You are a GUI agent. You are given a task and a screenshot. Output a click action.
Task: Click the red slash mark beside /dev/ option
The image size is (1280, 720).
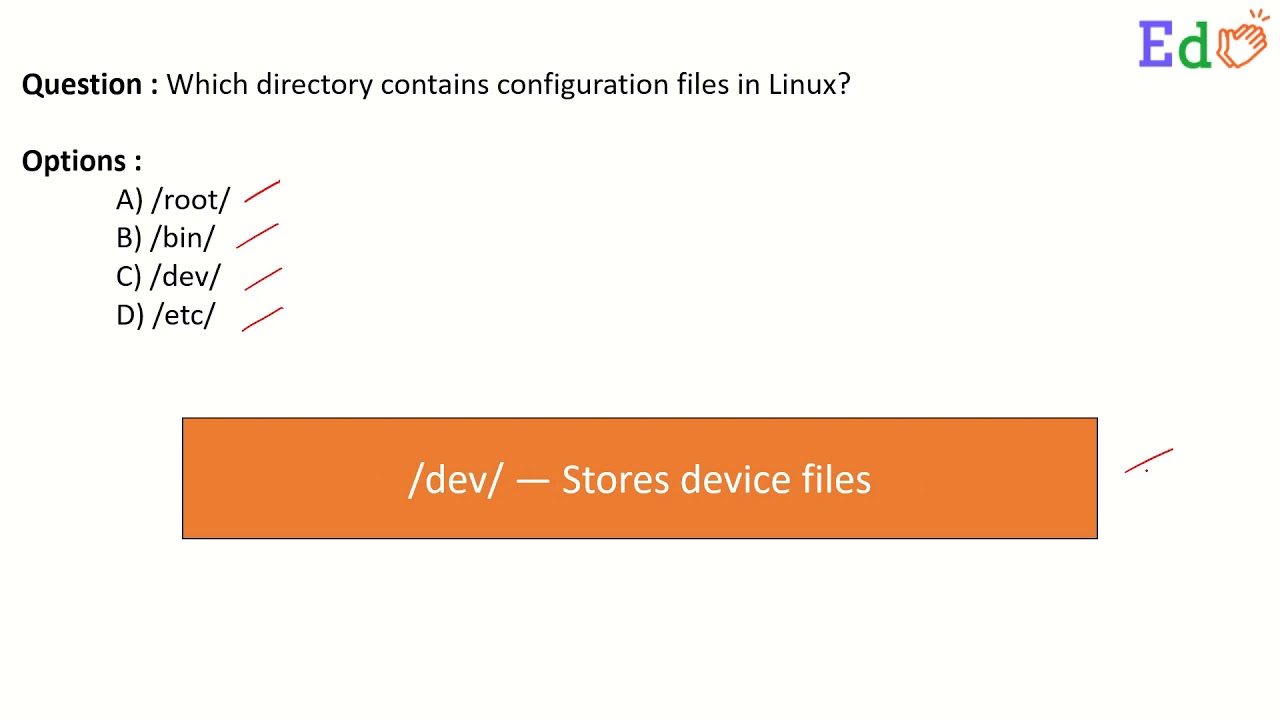[263, 279]
